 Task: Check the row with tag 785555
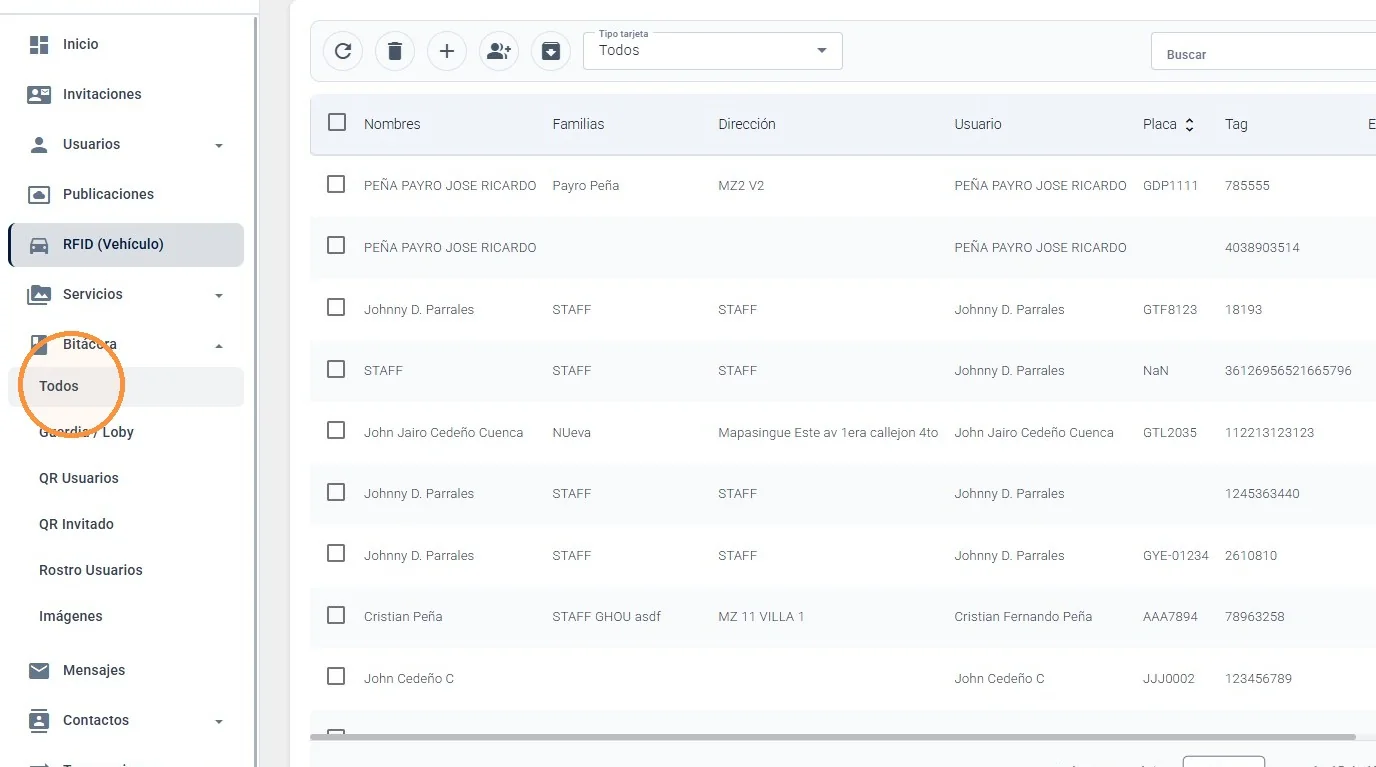pos(336,184)
